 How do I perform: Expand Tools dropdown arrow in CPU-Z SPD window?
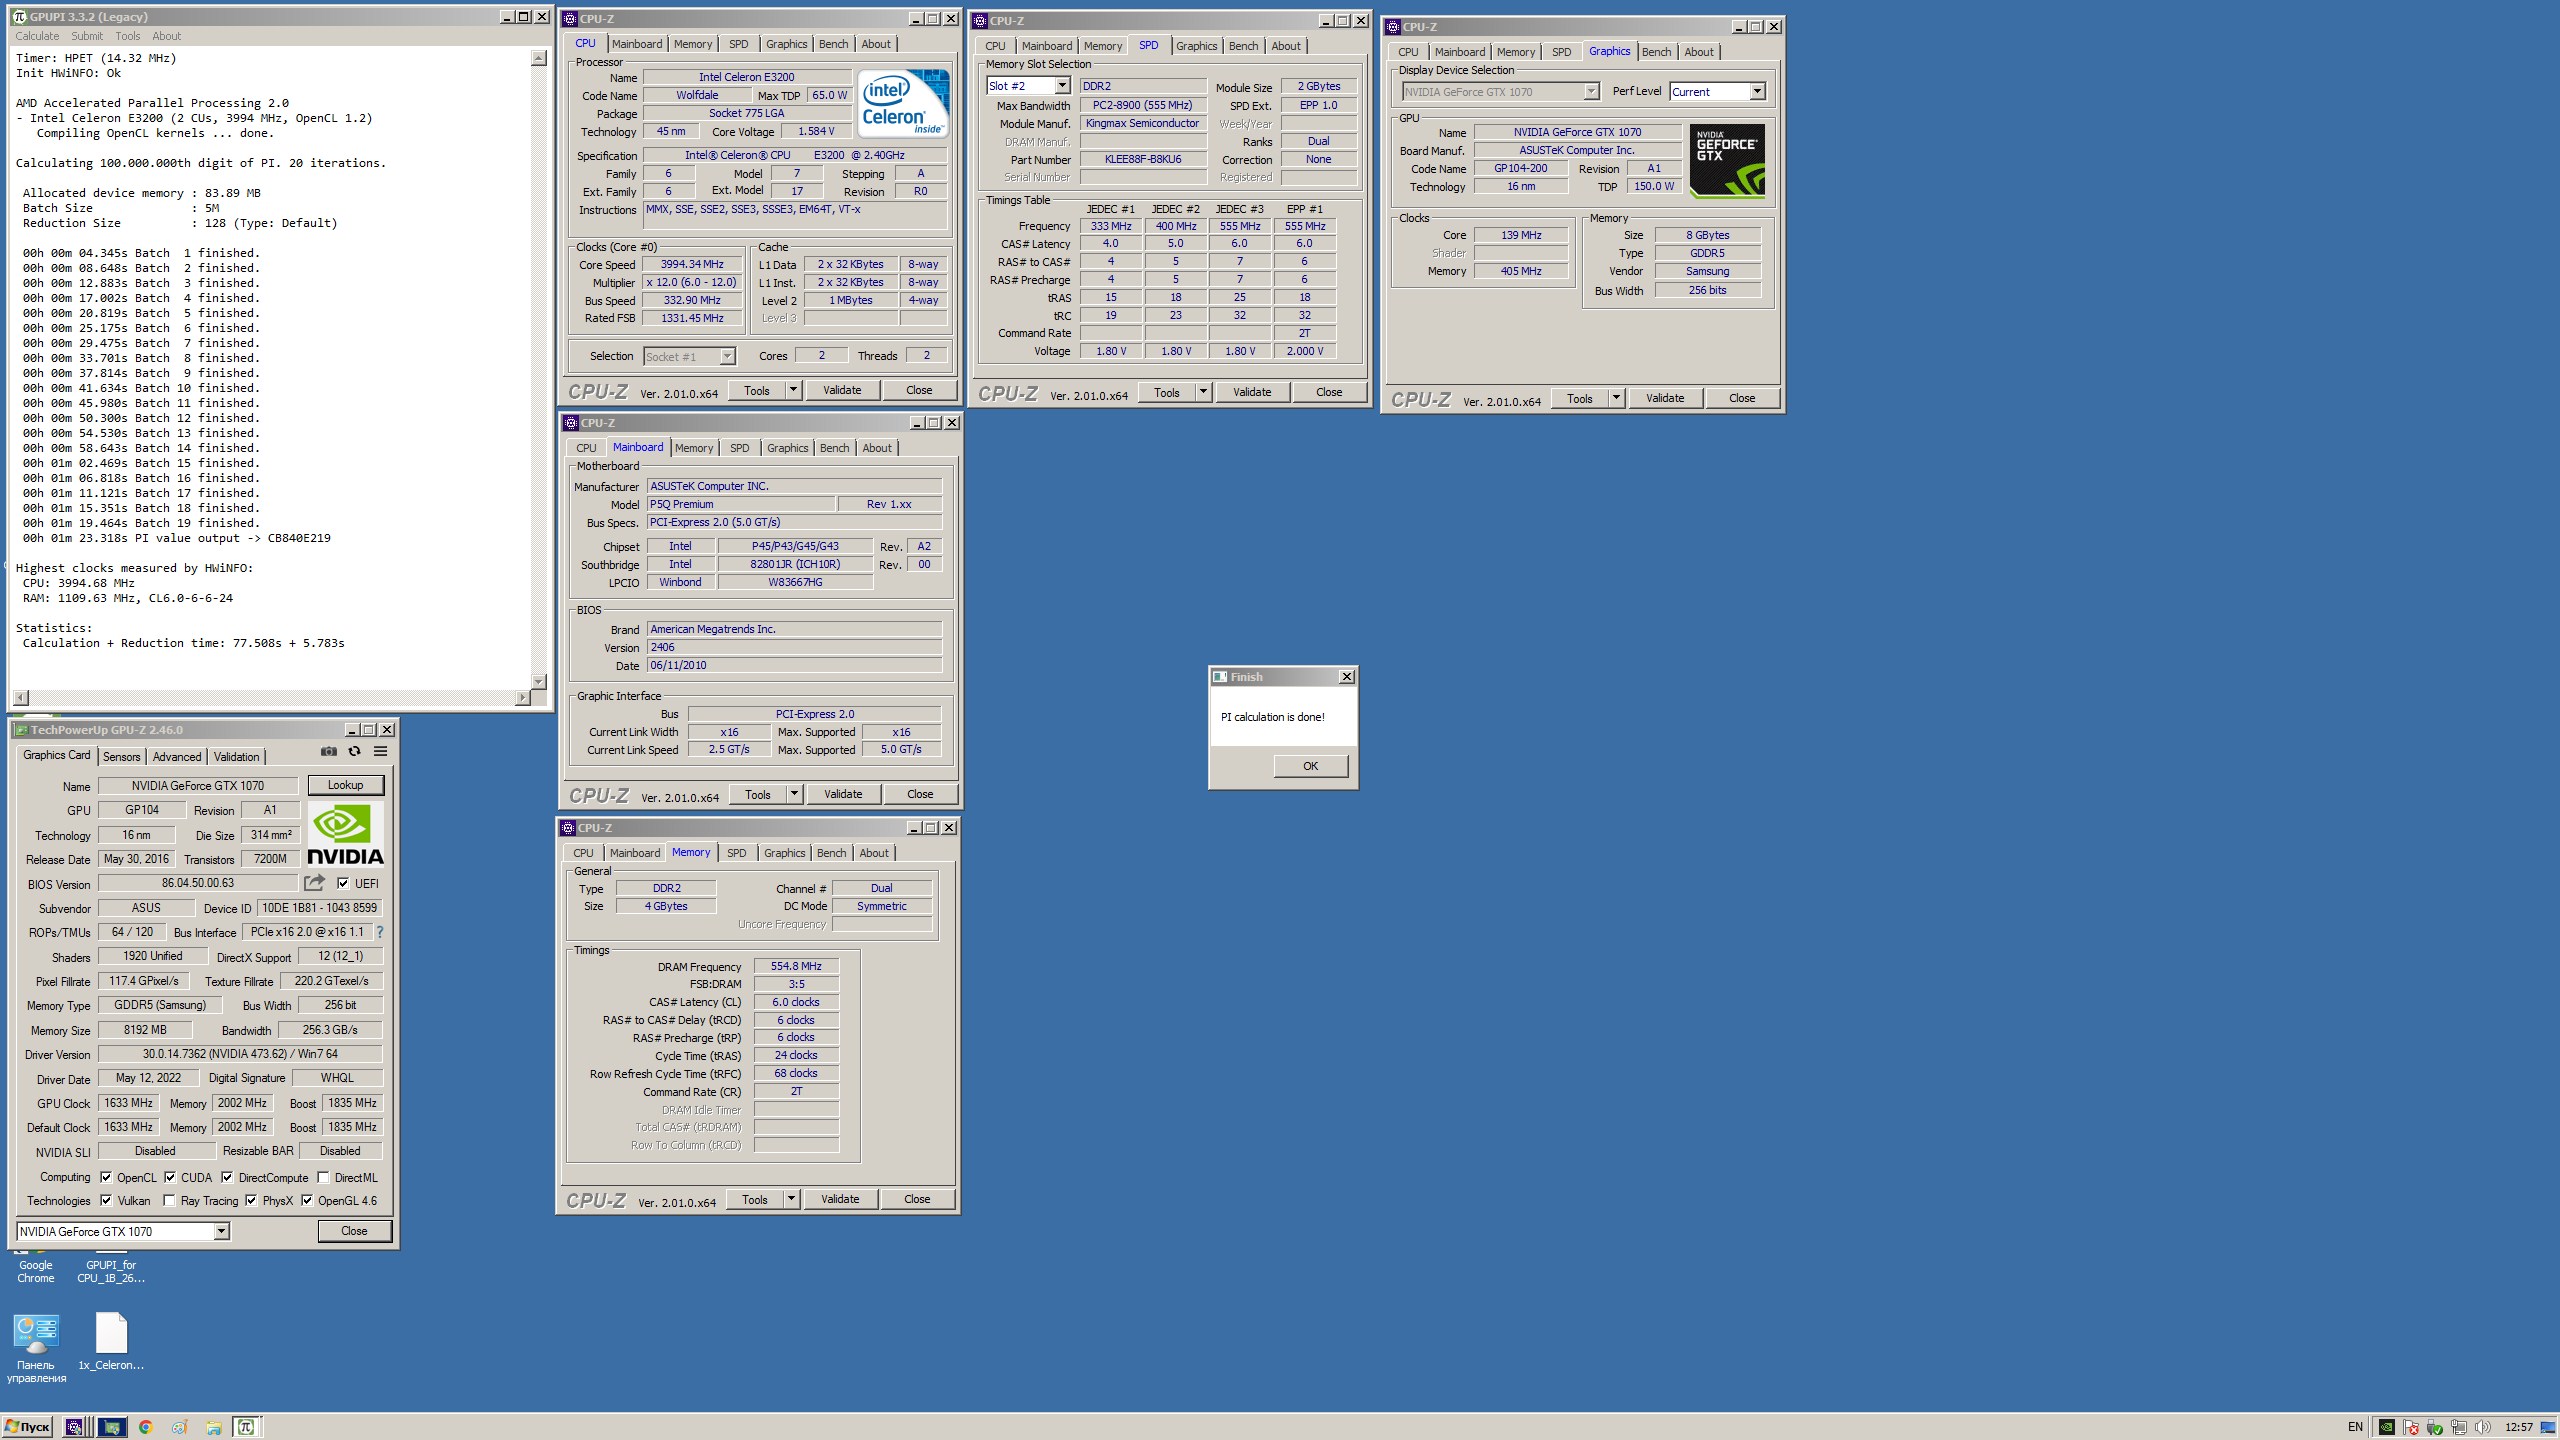point(1203,392)
